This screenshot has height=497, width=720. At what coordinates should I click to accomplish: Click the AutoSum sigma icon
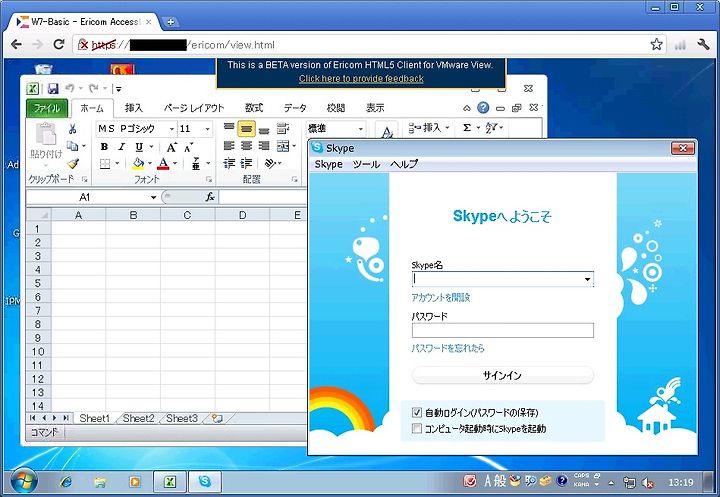coord(467,128)
